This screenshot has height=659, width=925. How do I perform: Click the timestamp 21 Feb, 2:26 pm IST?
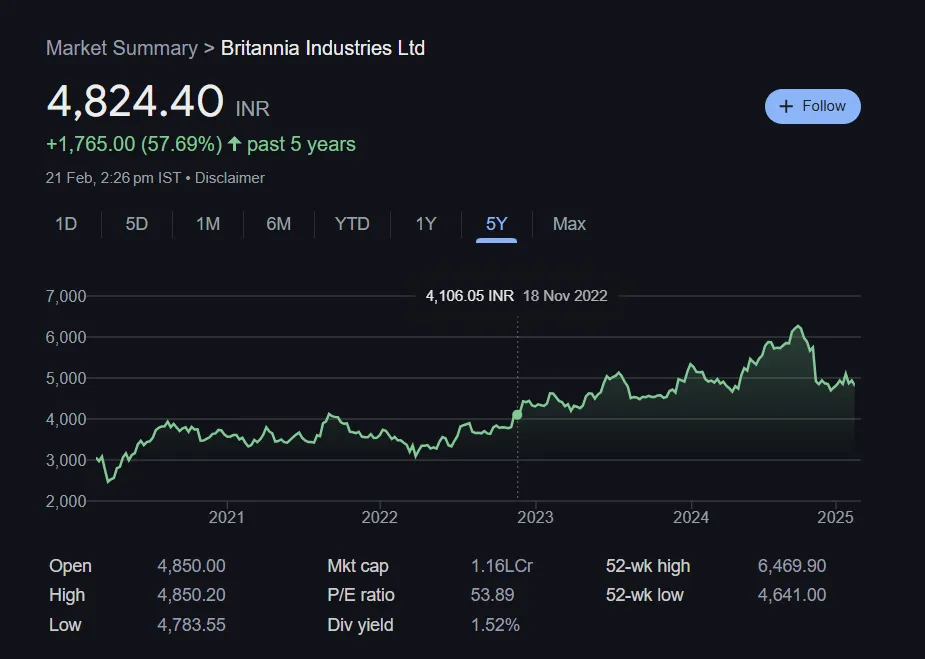point(113,178)
